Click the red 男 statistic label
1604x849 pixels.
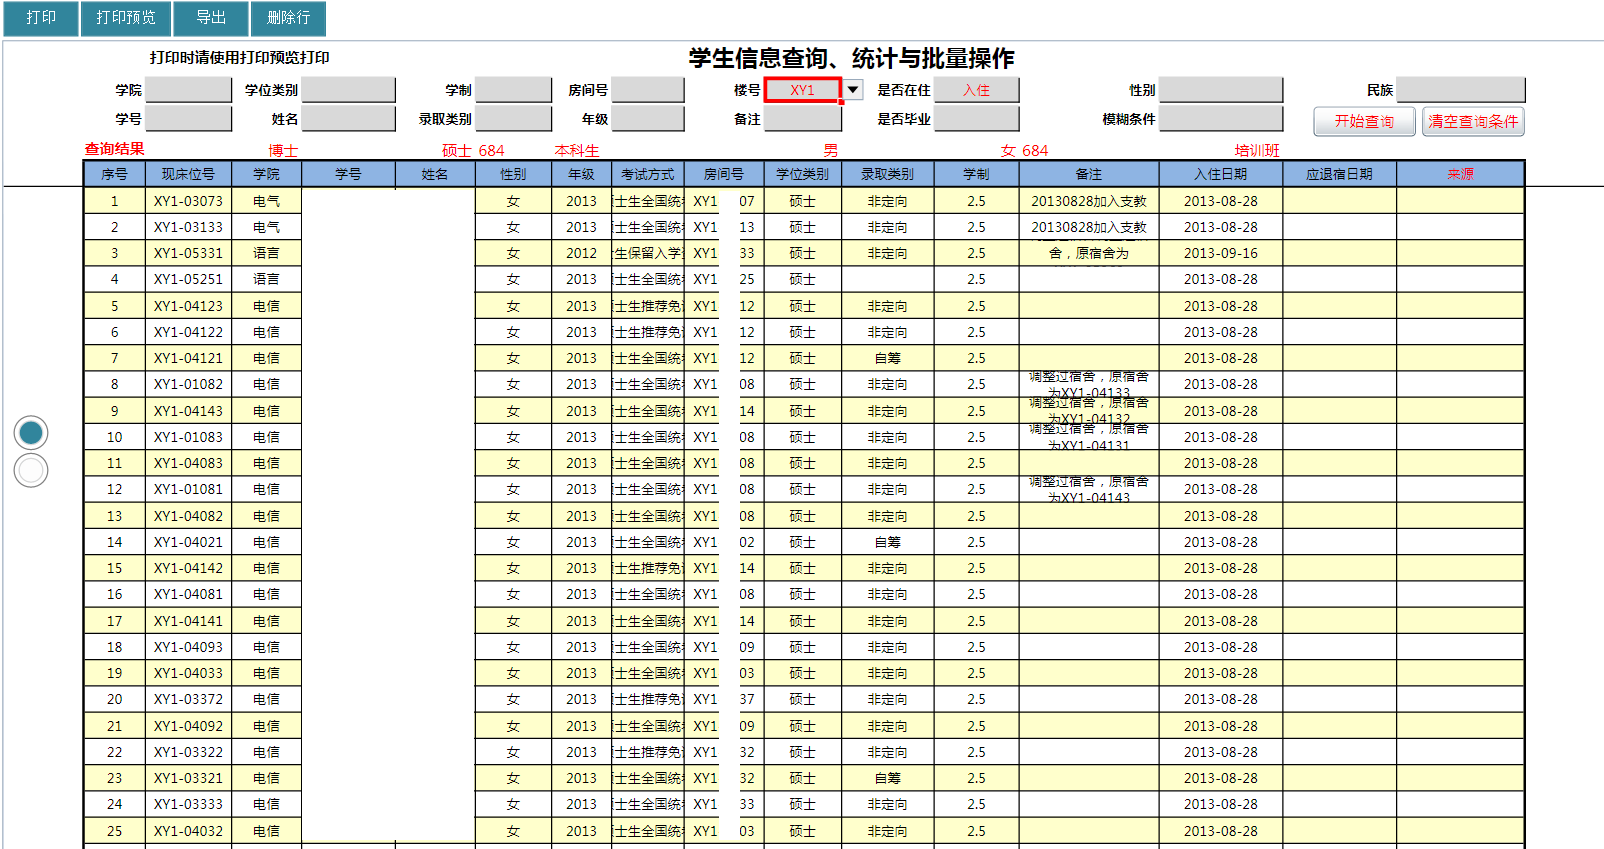831,151
